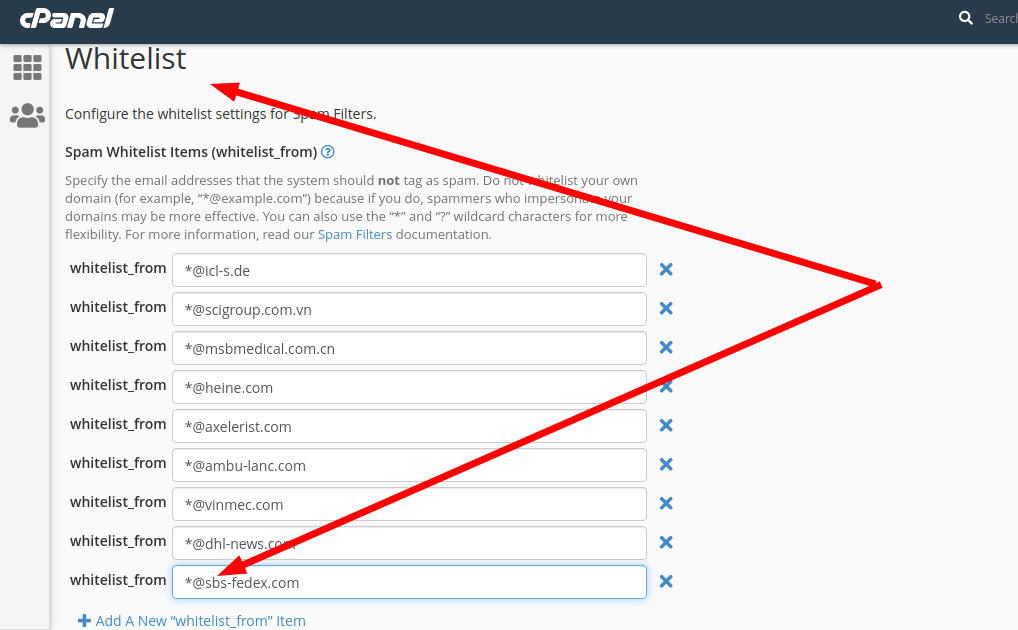This screenshot has height=630, width=1018.
Task: Click the Search box in header
Action: 1000,19
